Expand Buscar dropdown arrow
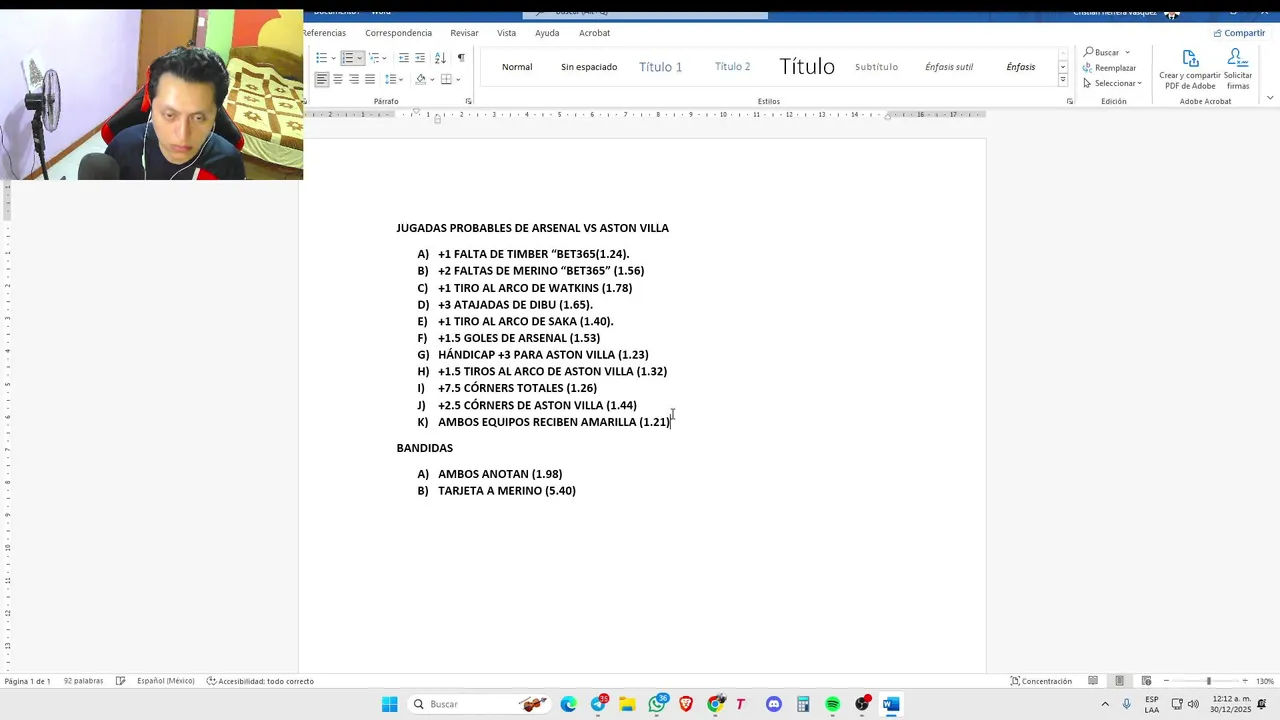The width and height of the screenshot is (1280, 720). [x=1127, y=52]
